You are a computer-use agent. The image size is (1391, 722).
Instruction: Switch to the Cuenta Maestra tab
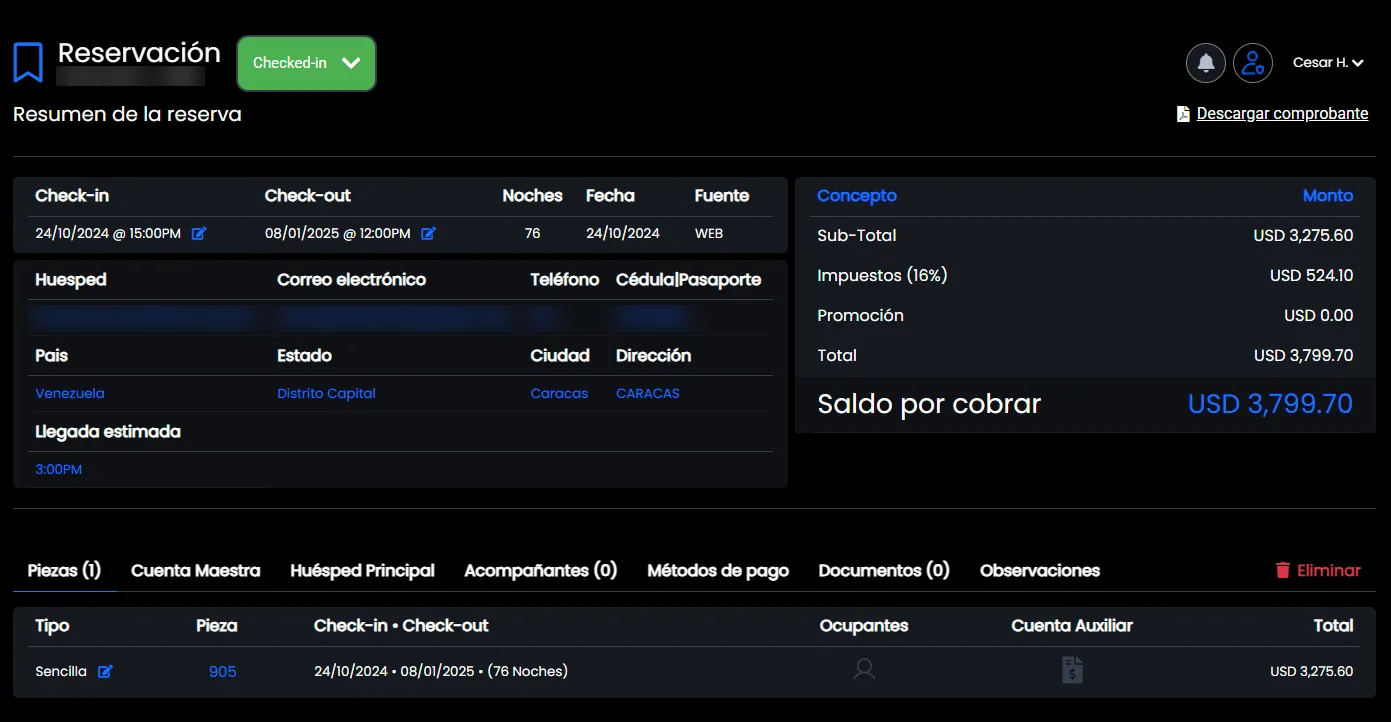click(x=196, y=570)
